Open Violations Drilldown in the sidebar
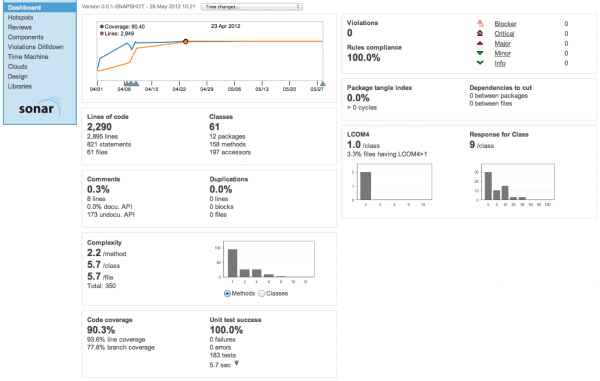The width and height of the screenshot is (600, 381). 36,47
